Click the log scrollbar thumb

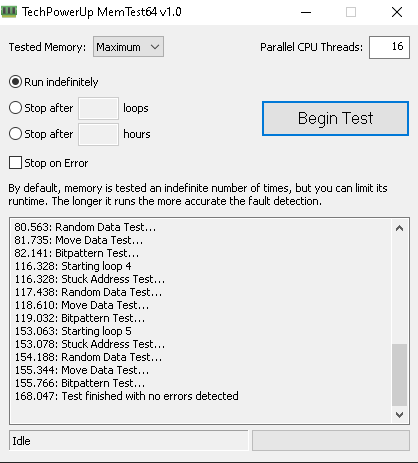(399, 375)
